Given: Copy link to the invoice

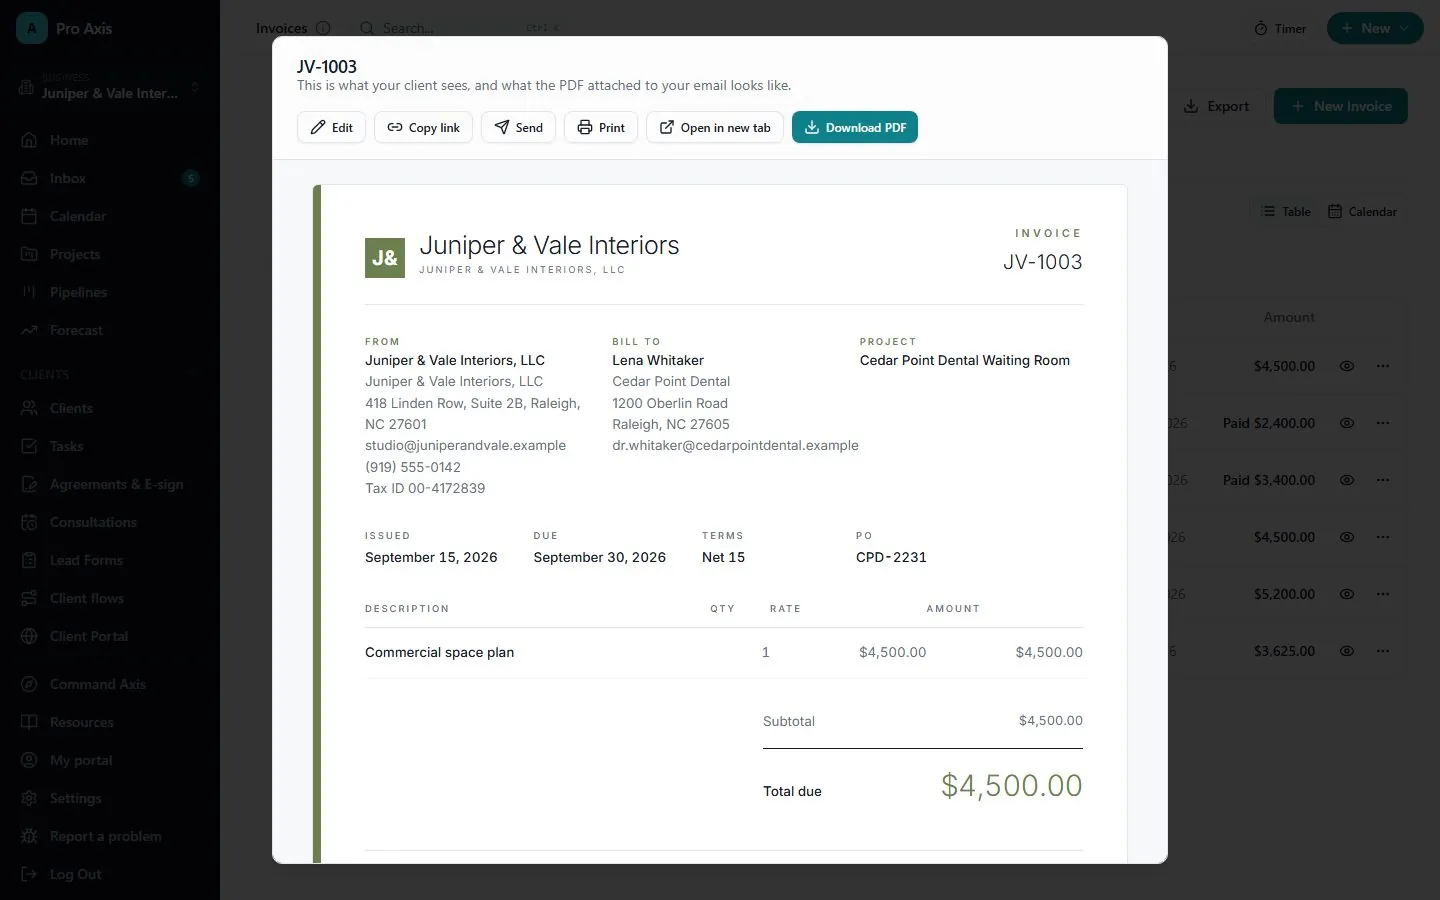Looking at the screenshot, I should click(x=423, y=127).
